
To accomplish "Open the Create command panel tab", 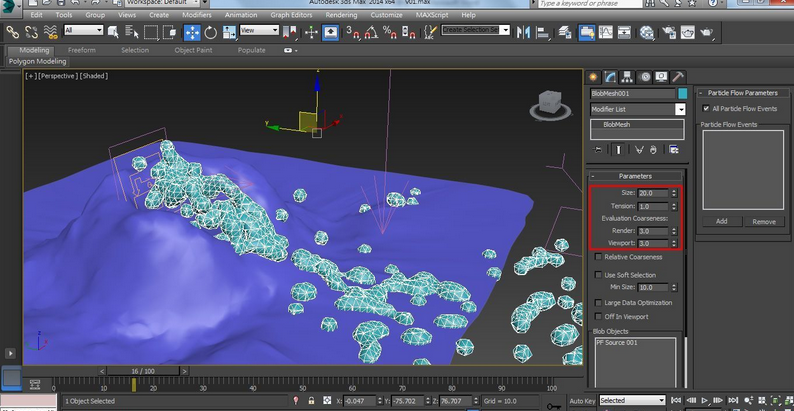I will (593, 76).
